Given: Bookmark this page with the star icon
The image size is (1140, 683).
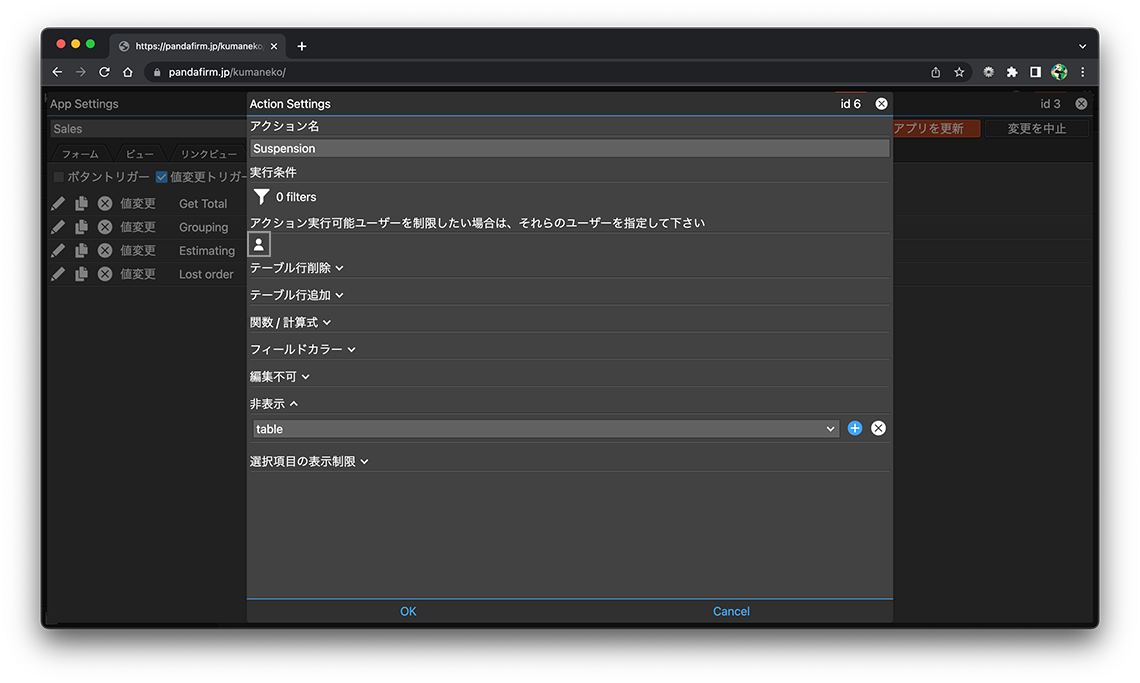Looking at the screenshot, I should (959, 72).
